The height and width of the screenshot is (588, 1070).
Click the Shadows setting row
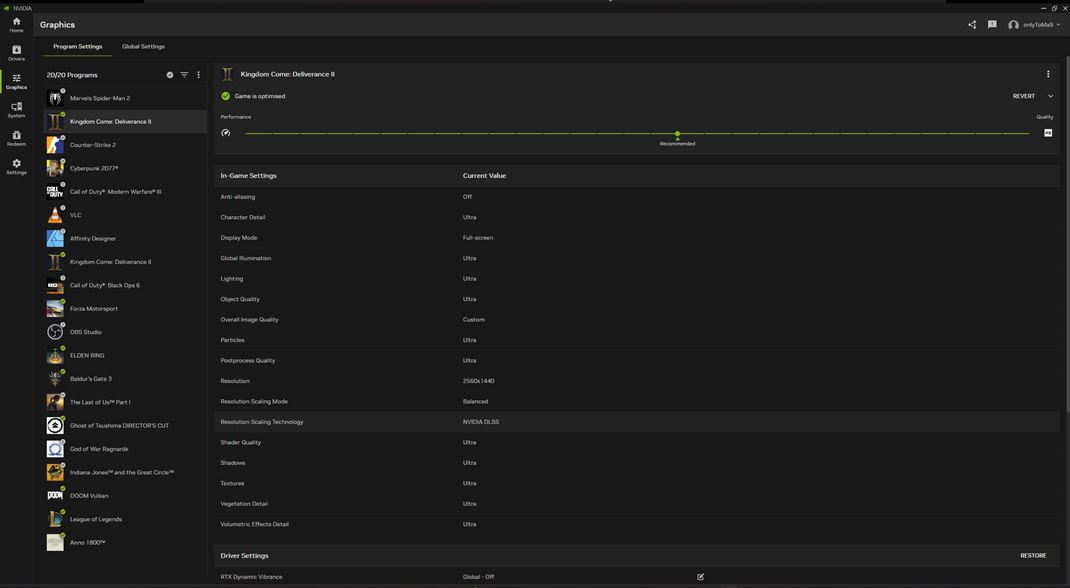(x=637, y=463)
